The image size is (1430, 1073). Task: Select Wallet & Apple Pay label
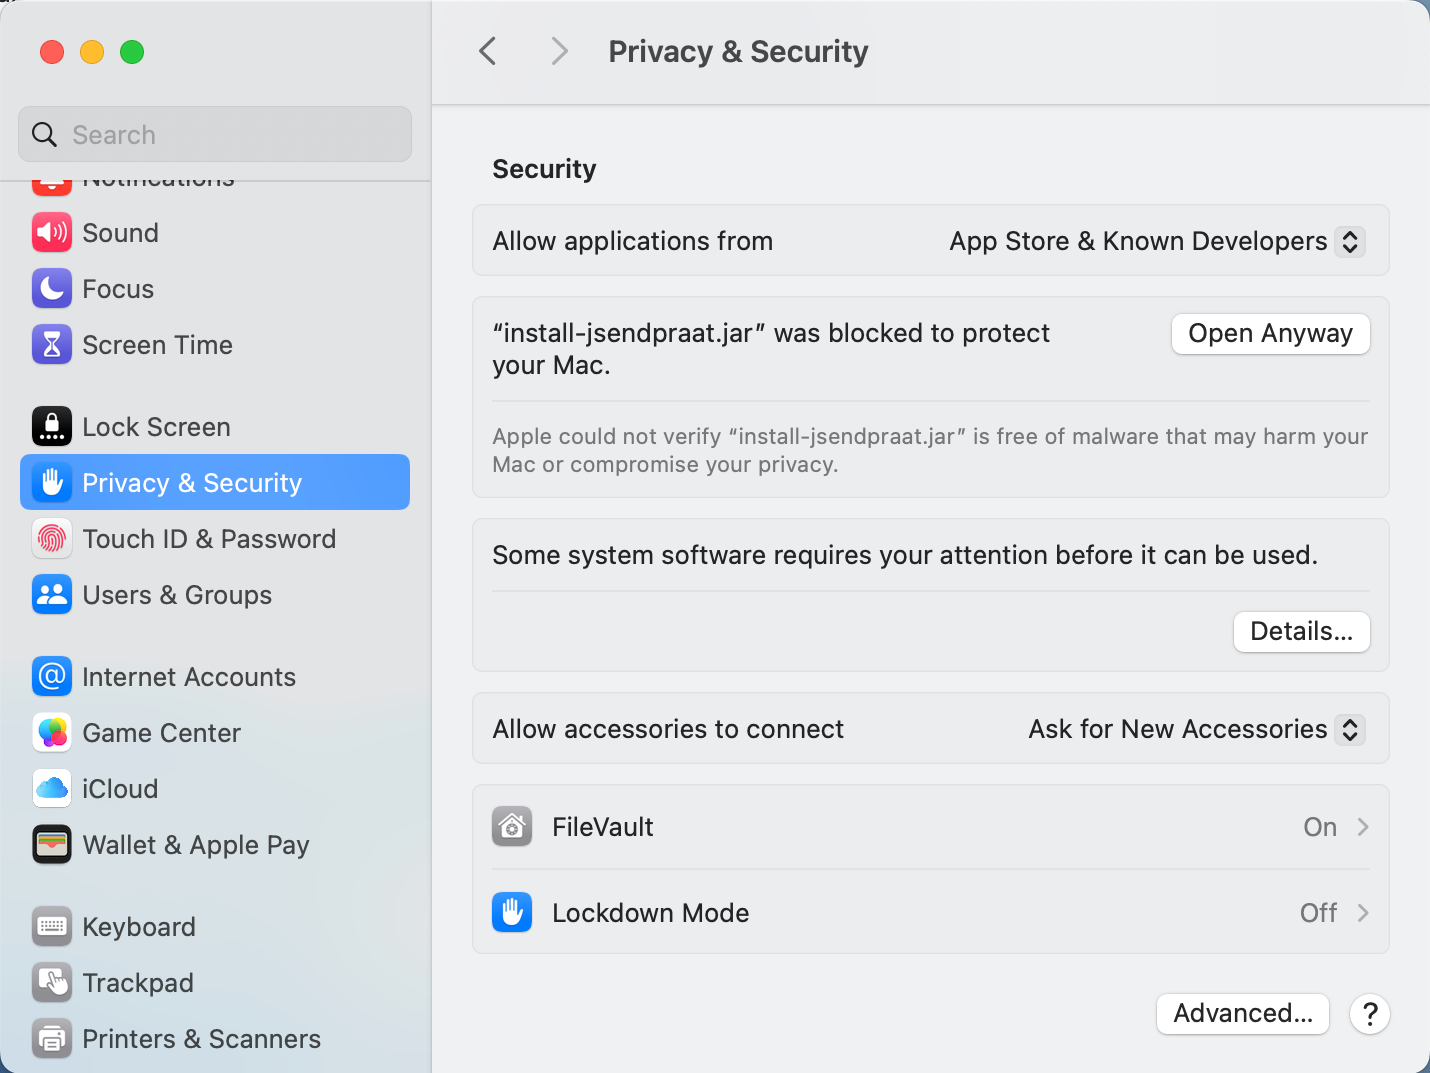pyautogui.click(x=196, y=845)
